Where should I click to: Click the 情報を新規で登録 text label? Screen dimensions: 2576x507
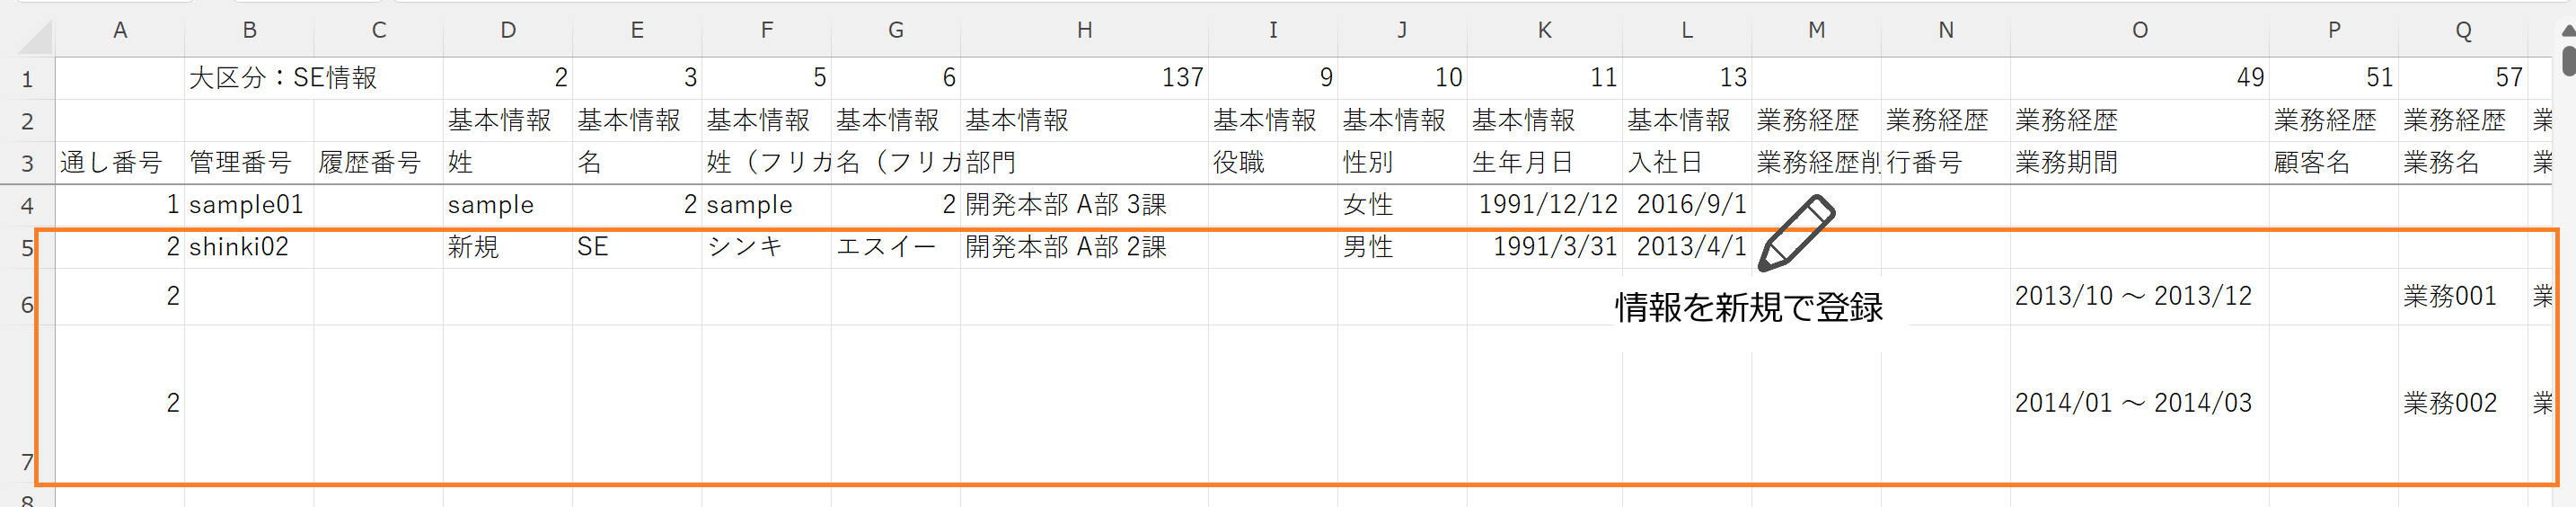(x=1748, y=307)
